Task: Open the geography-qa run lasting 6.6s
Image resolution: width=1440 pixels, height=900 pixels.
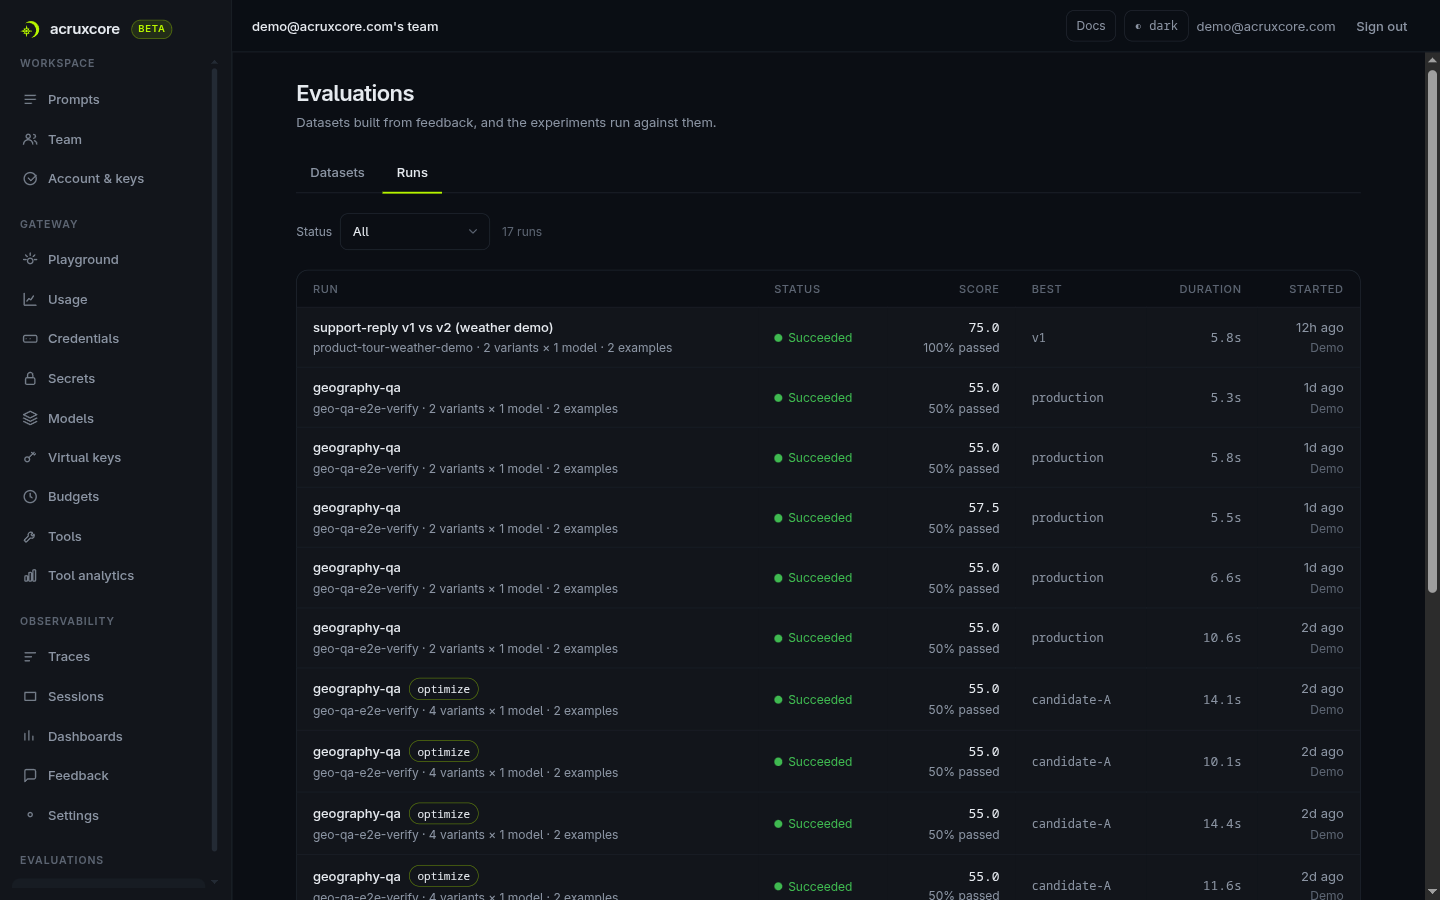Action: tap(828, 578)
